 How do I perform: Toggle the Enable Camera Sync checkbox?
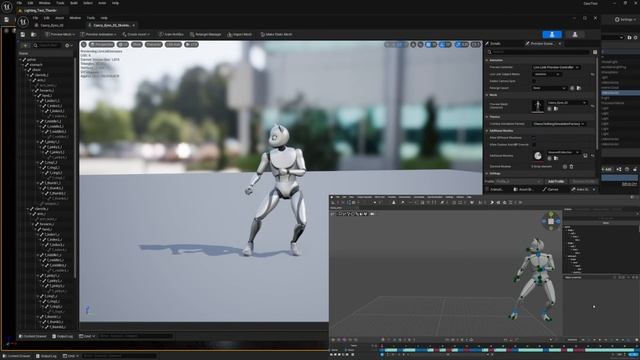(x=534, y=81)
